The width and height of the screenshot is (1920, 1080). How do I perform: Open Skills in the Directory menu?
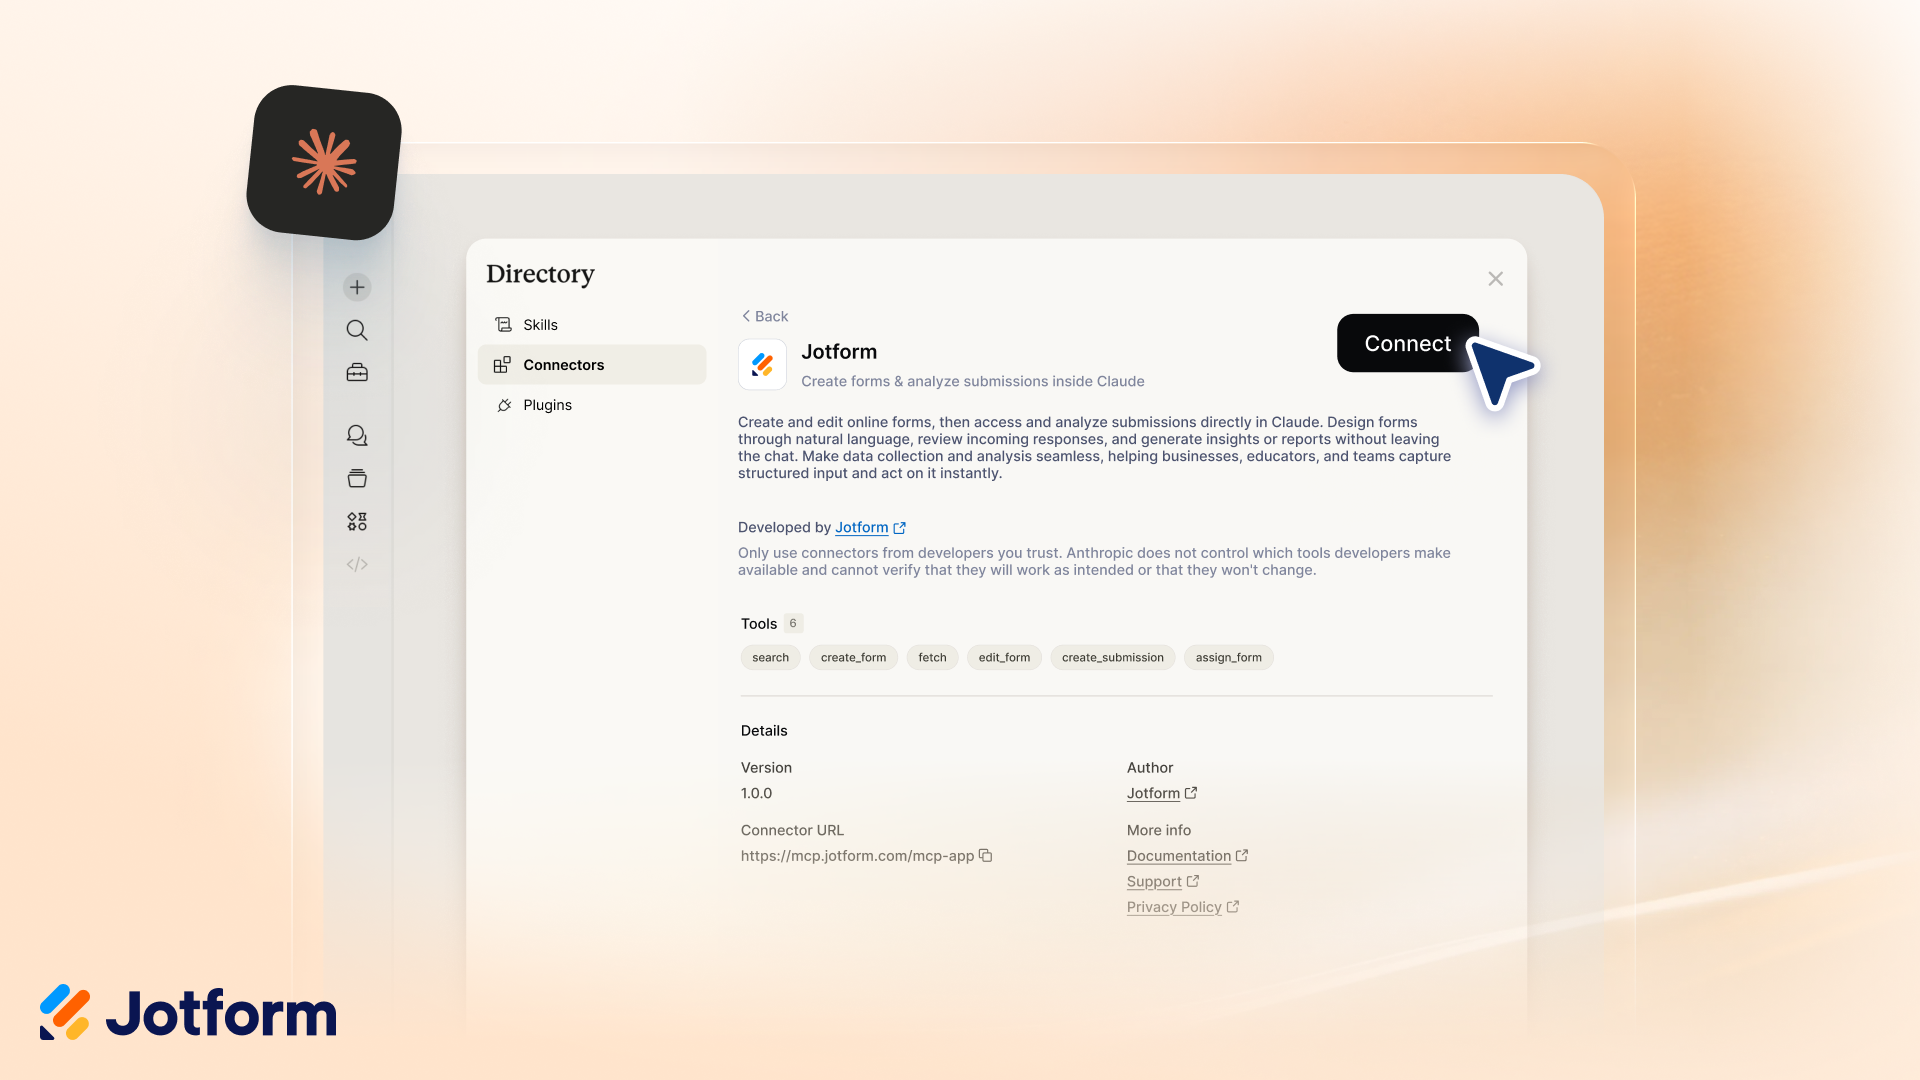(592, 325)
